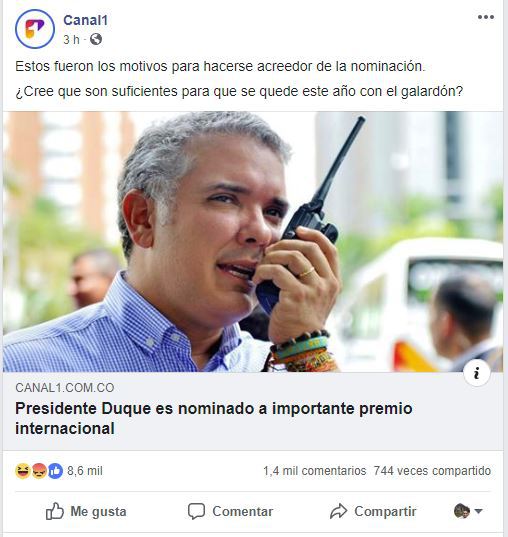The height and width of the screenshot is (537, 508).
Task: Open the Canal1 profile picture
Action: point(35,29)
